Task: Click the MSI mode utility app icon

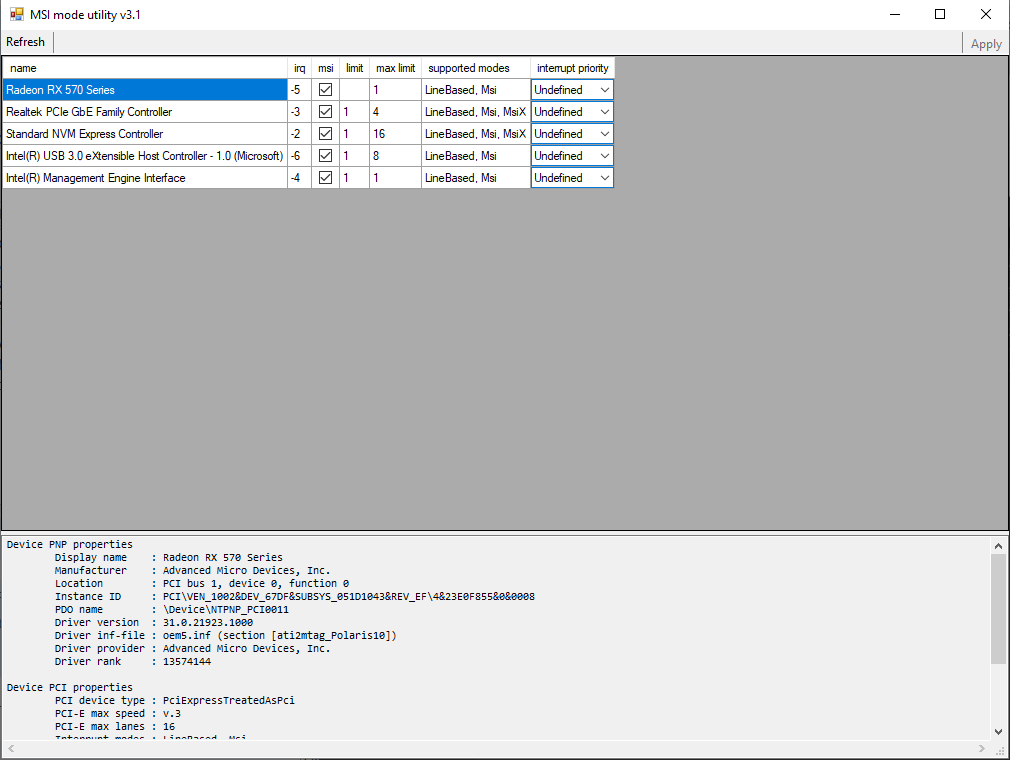Action: coord(17,14)
